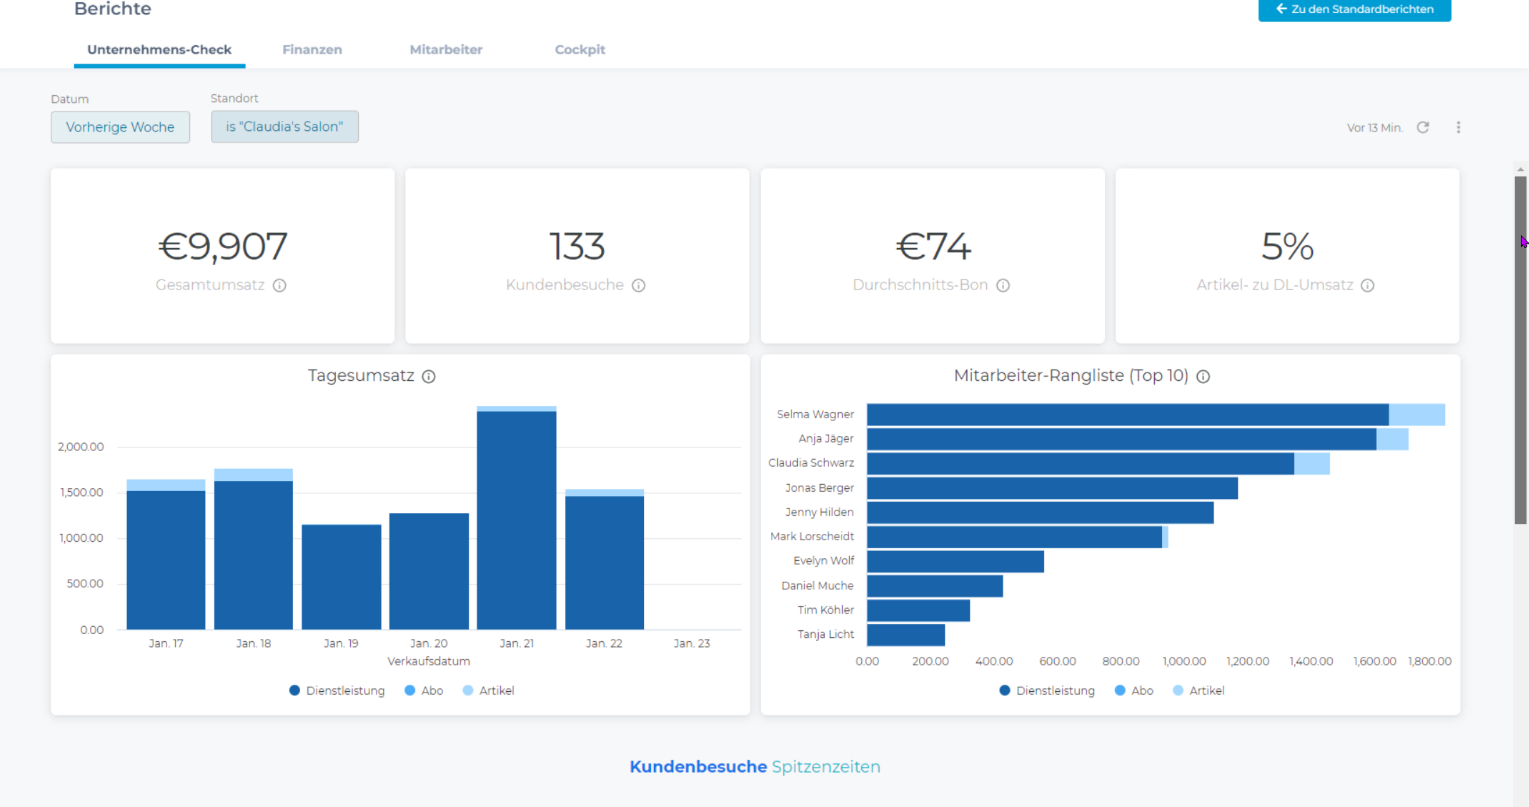Click Zu den Standardberichten button
This screenshot has width=1529, height=807.
pyautogui.click(x=1354, y=9)
